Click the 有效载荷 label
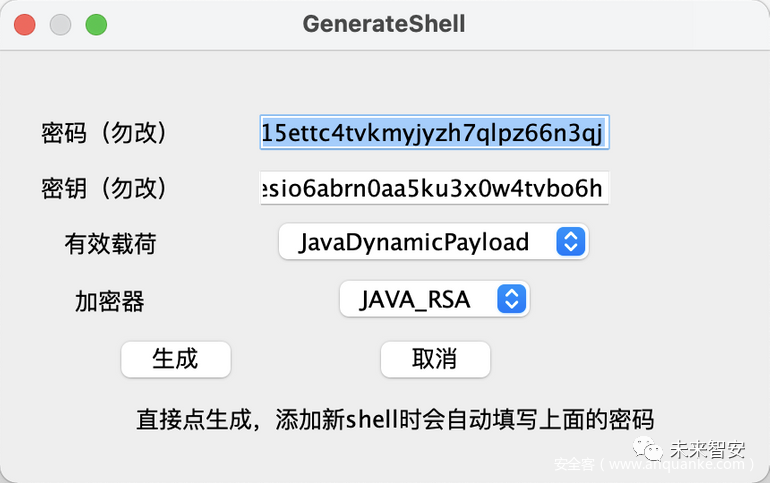Viewport: 770px width, 483px height. coord(110,243)
